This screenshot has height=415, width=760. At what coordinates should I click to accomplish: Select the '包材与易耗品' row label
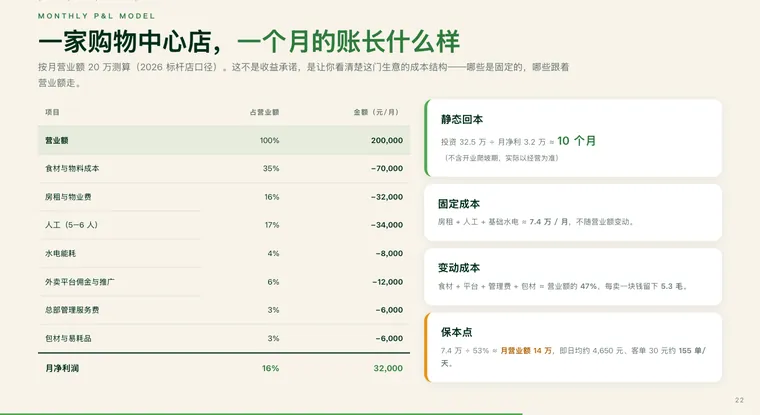click(x=68, y=338)
